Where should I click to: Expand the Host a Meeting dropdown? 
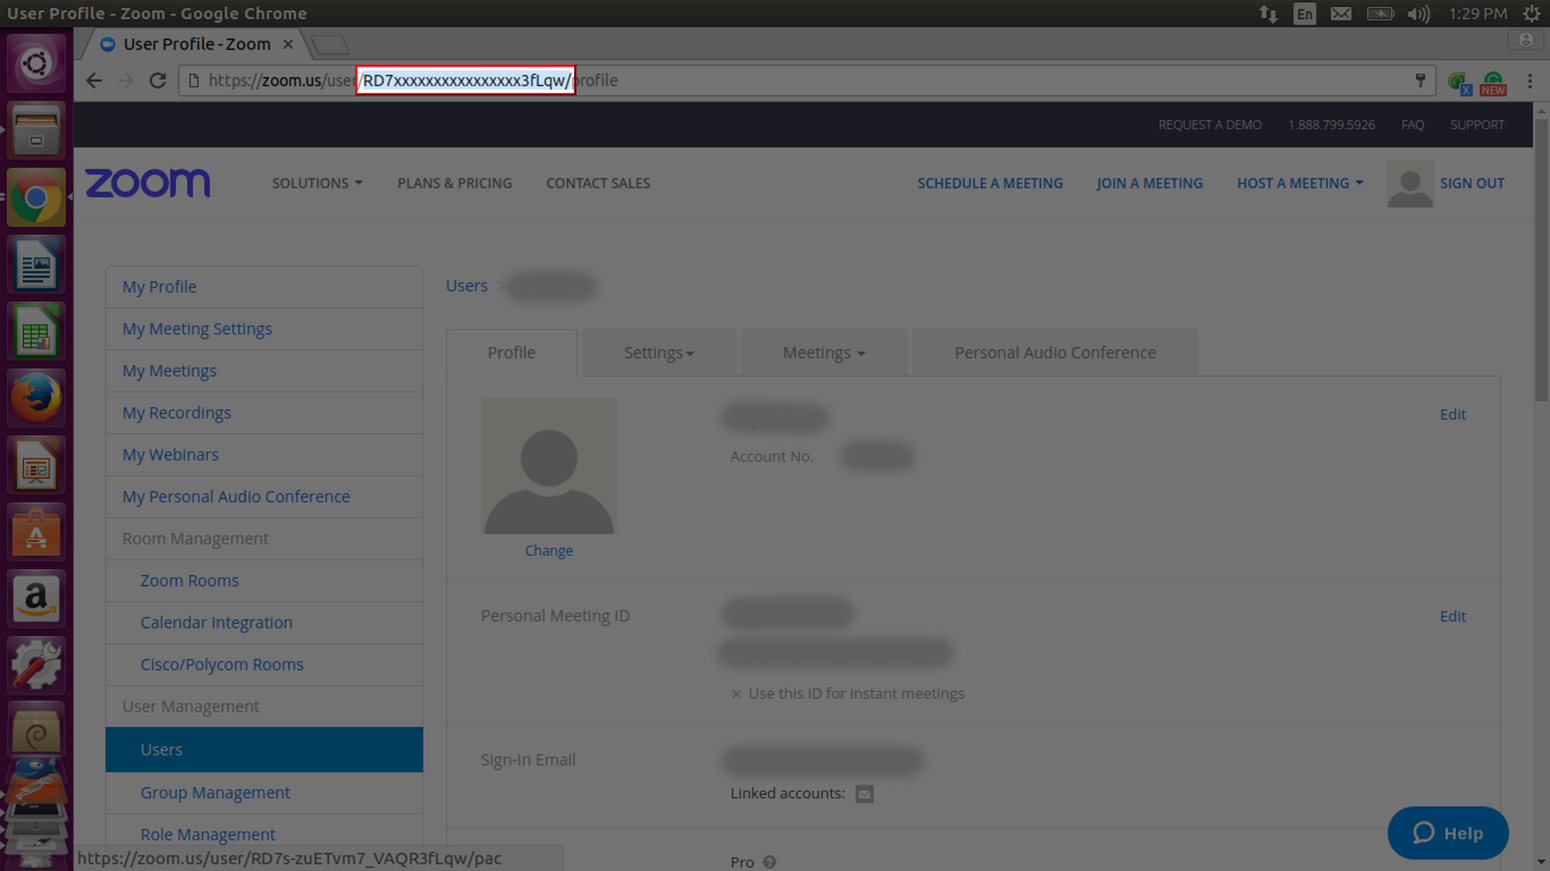(1300, 183)
